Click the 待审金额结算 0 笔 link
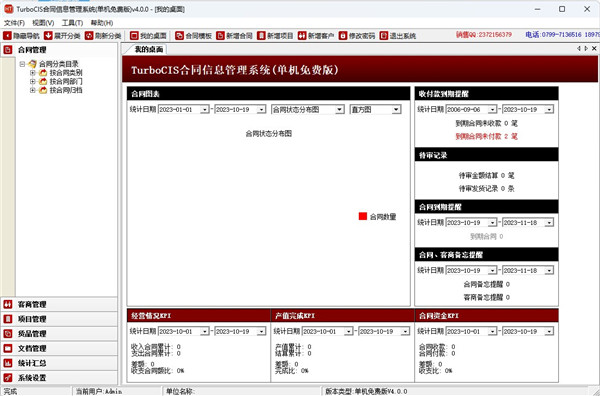The width and height of the screenshot is (600, 396). pyautogui.click(x=486, y=176)
